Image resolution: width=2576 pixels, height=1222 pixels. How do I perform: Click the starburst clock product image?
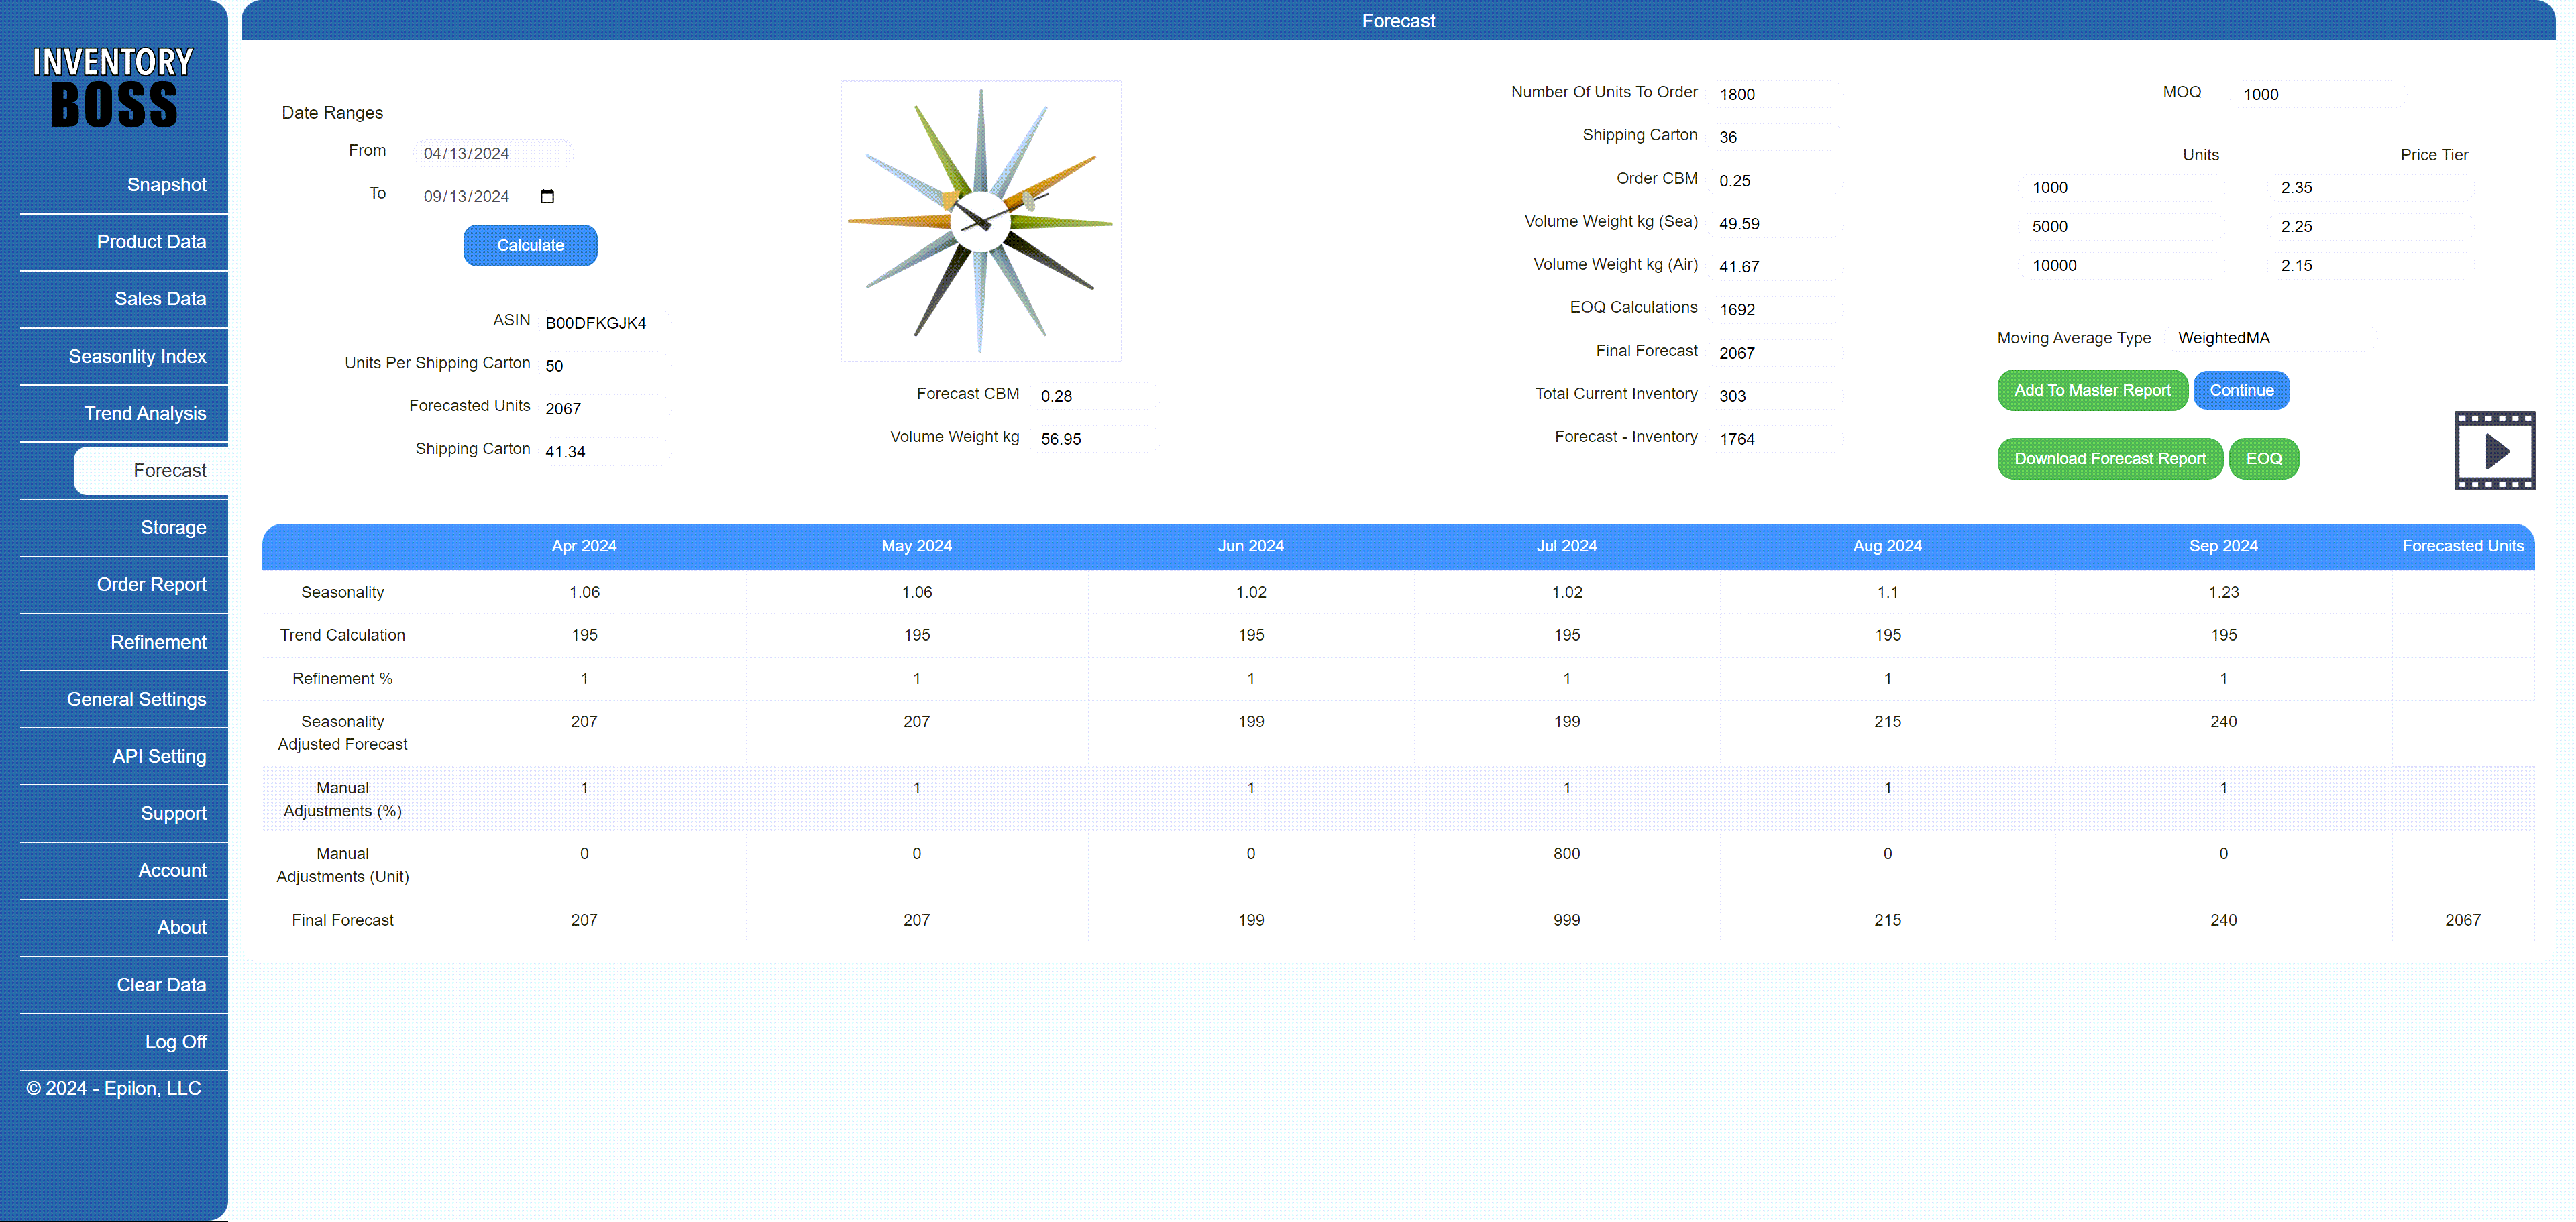point(981,221)
